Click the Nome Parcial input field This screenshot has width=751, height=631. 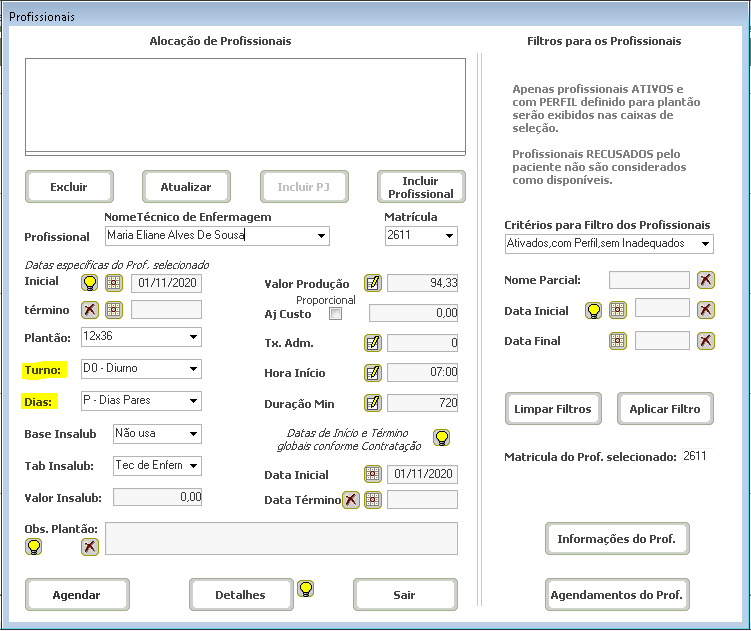pos(649,280)
